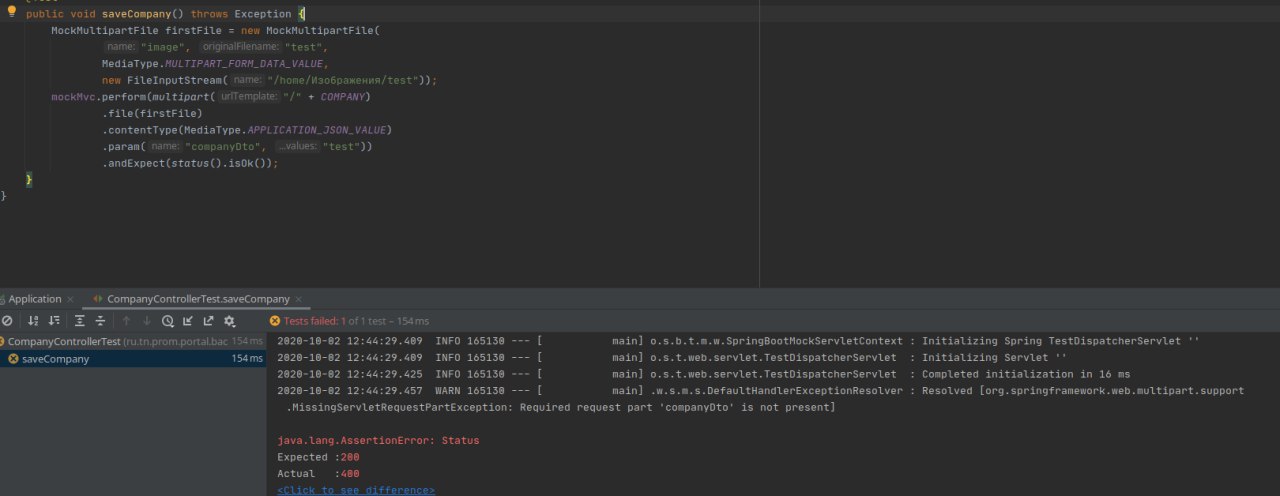Viewport: 1280px width, 496px height.
Task: Click the FileInputStream path string
Action: pyautogui.click(x=345, y=80)
